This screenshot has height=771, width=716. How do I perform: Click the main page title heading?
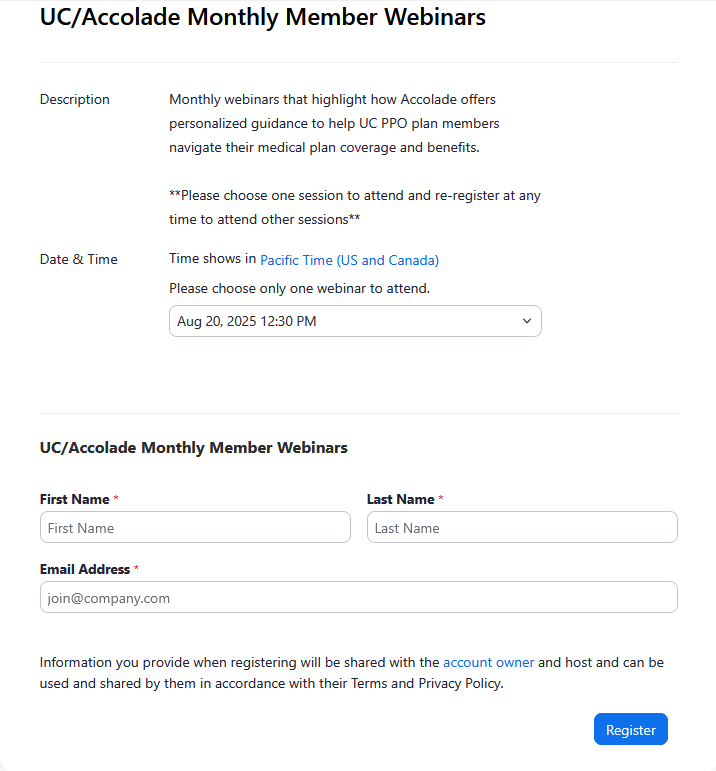point(262,17)
